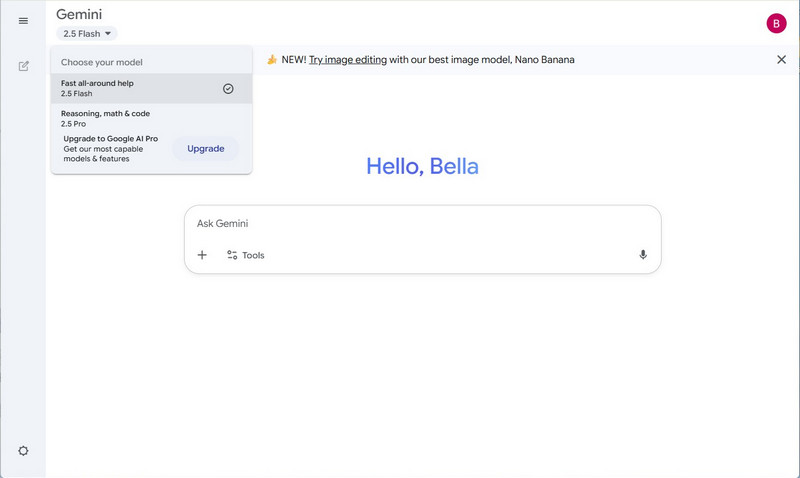Click the Gemini title logo
The width and height of the screenshot is (800, 478).
(79, 14)
